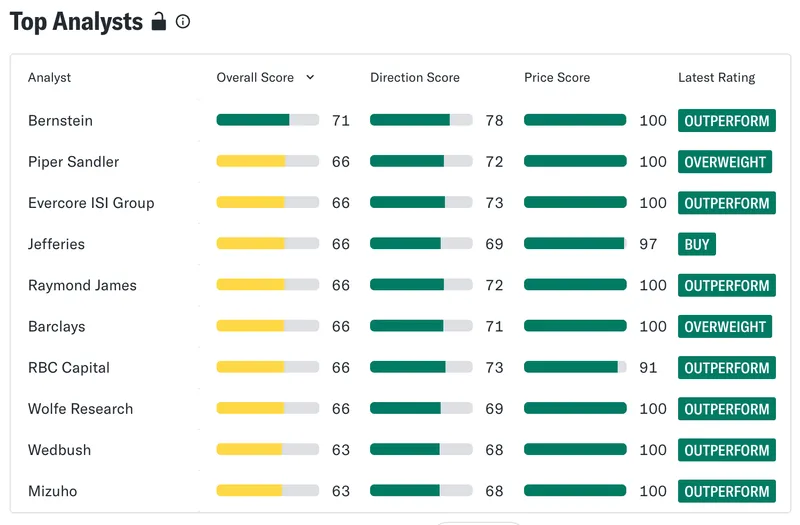This screenshot has width=800, height=525.
Task: Click Barclays' OVERWEIGHT rating badge
Action: 724,327
